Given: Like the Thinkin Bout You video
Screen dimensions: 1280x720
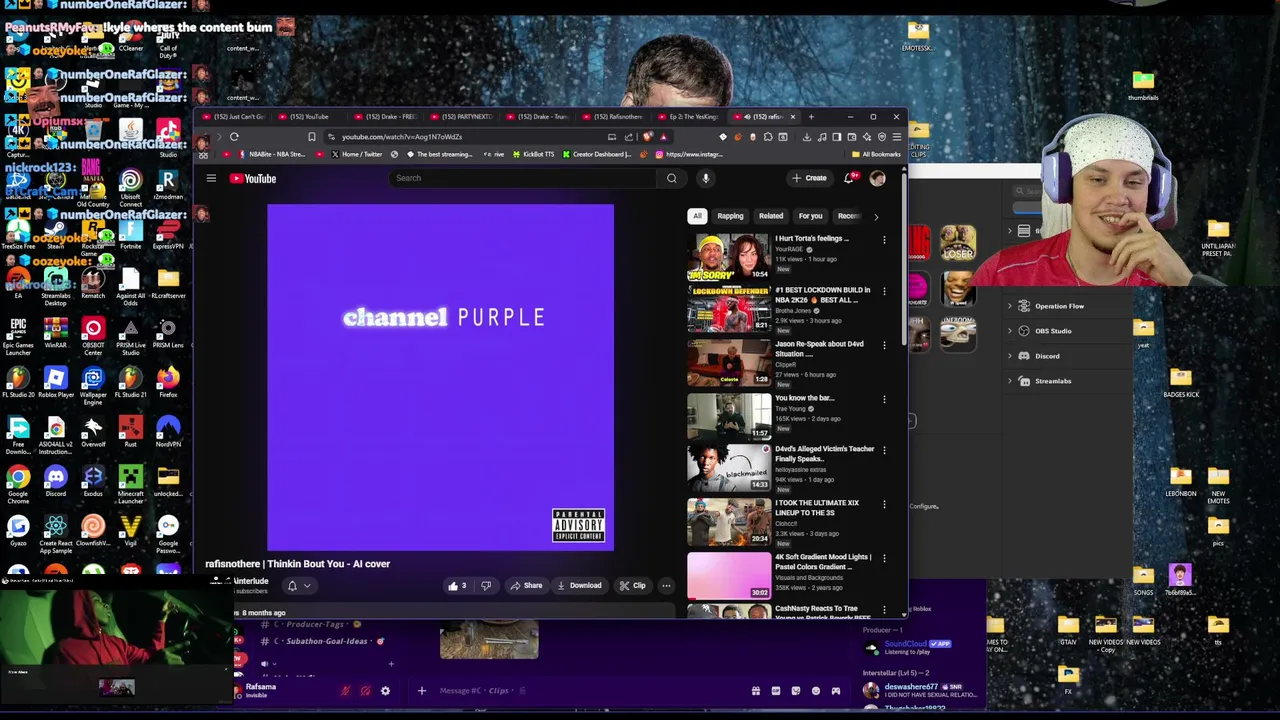Looking at the screenshot, I should tap(456, 586).
